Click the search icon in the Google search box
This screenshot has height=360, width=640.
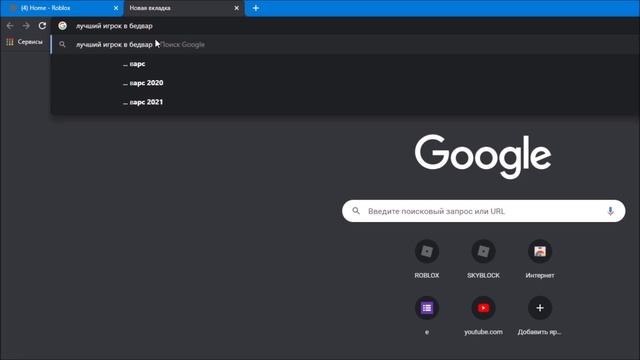[x=356, y=211]
